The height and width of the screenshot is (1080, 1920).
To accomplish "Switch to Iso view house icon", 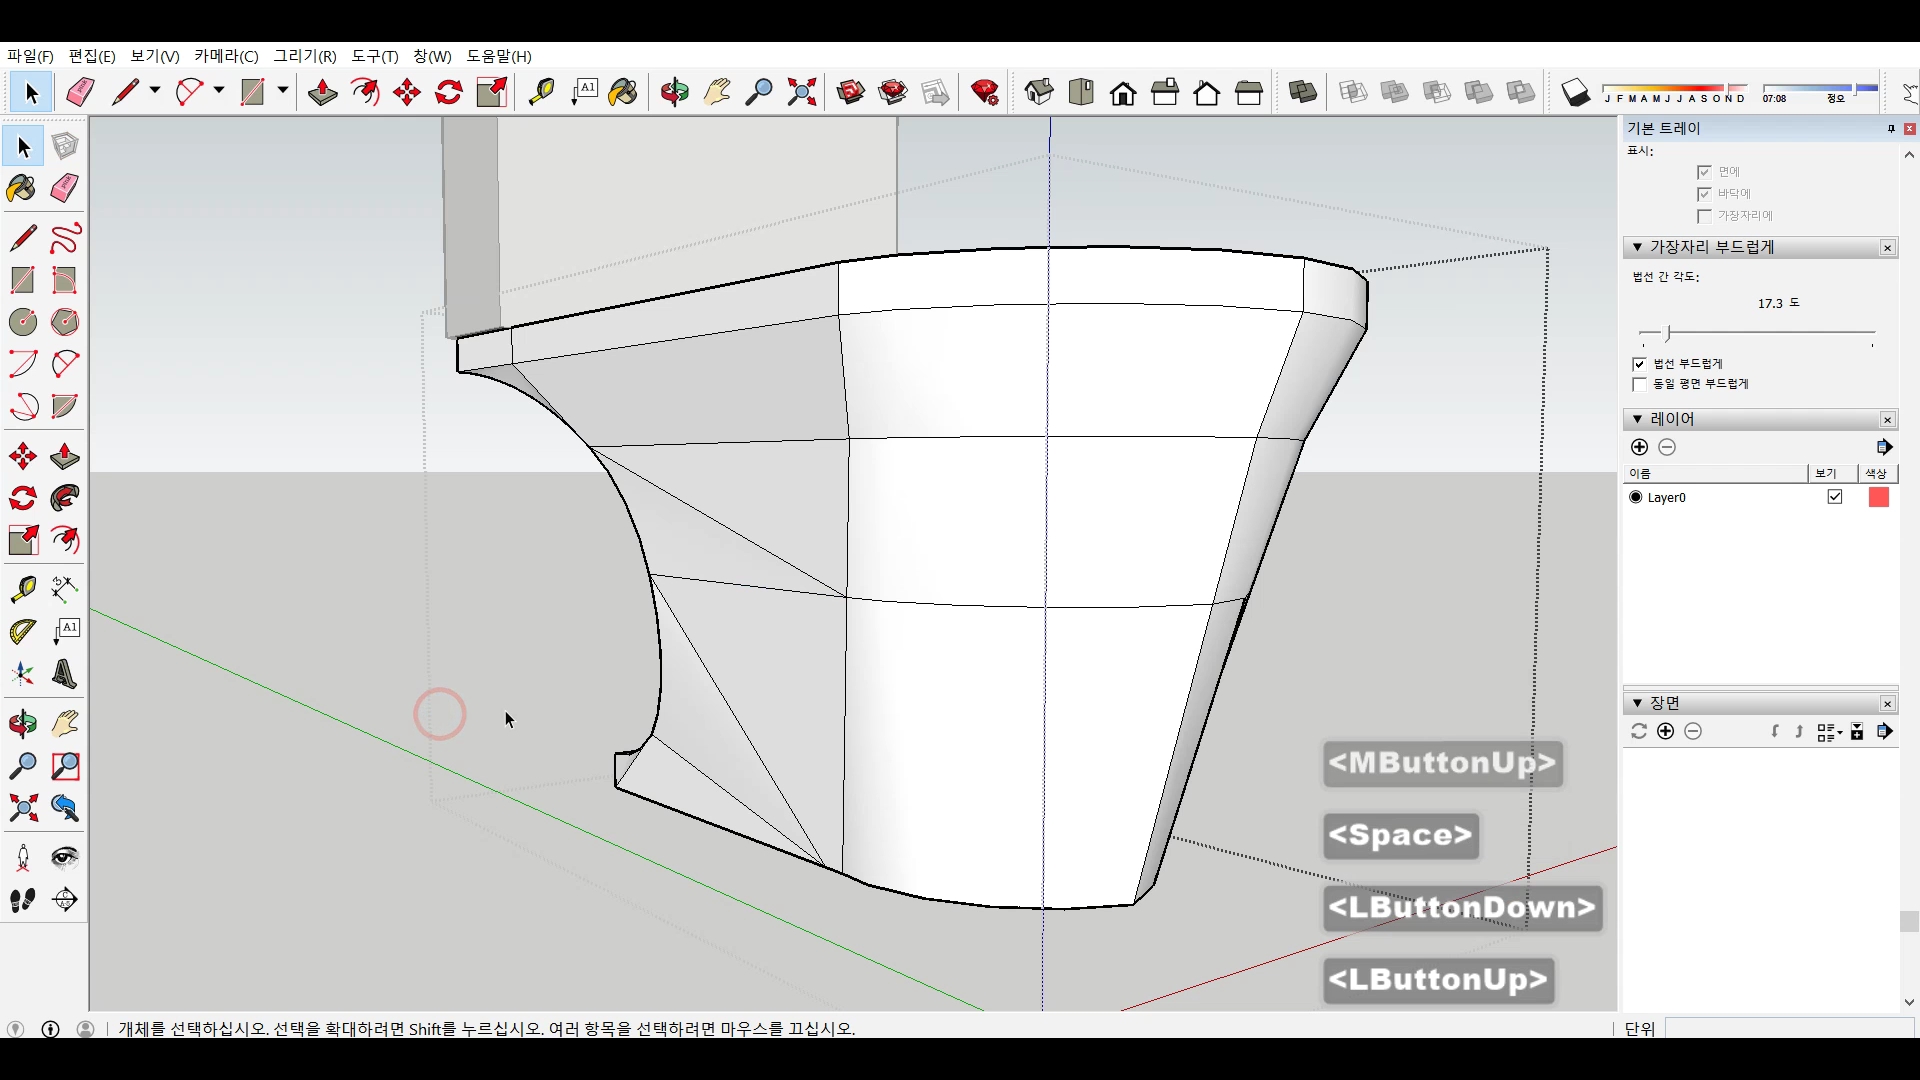I will coord(1038,93).
